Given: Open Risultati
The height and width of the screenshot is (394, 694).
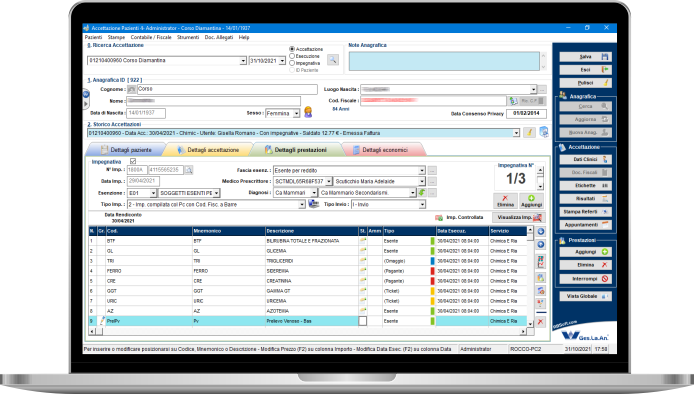Looking at the screenshot, I should point(586,199).
